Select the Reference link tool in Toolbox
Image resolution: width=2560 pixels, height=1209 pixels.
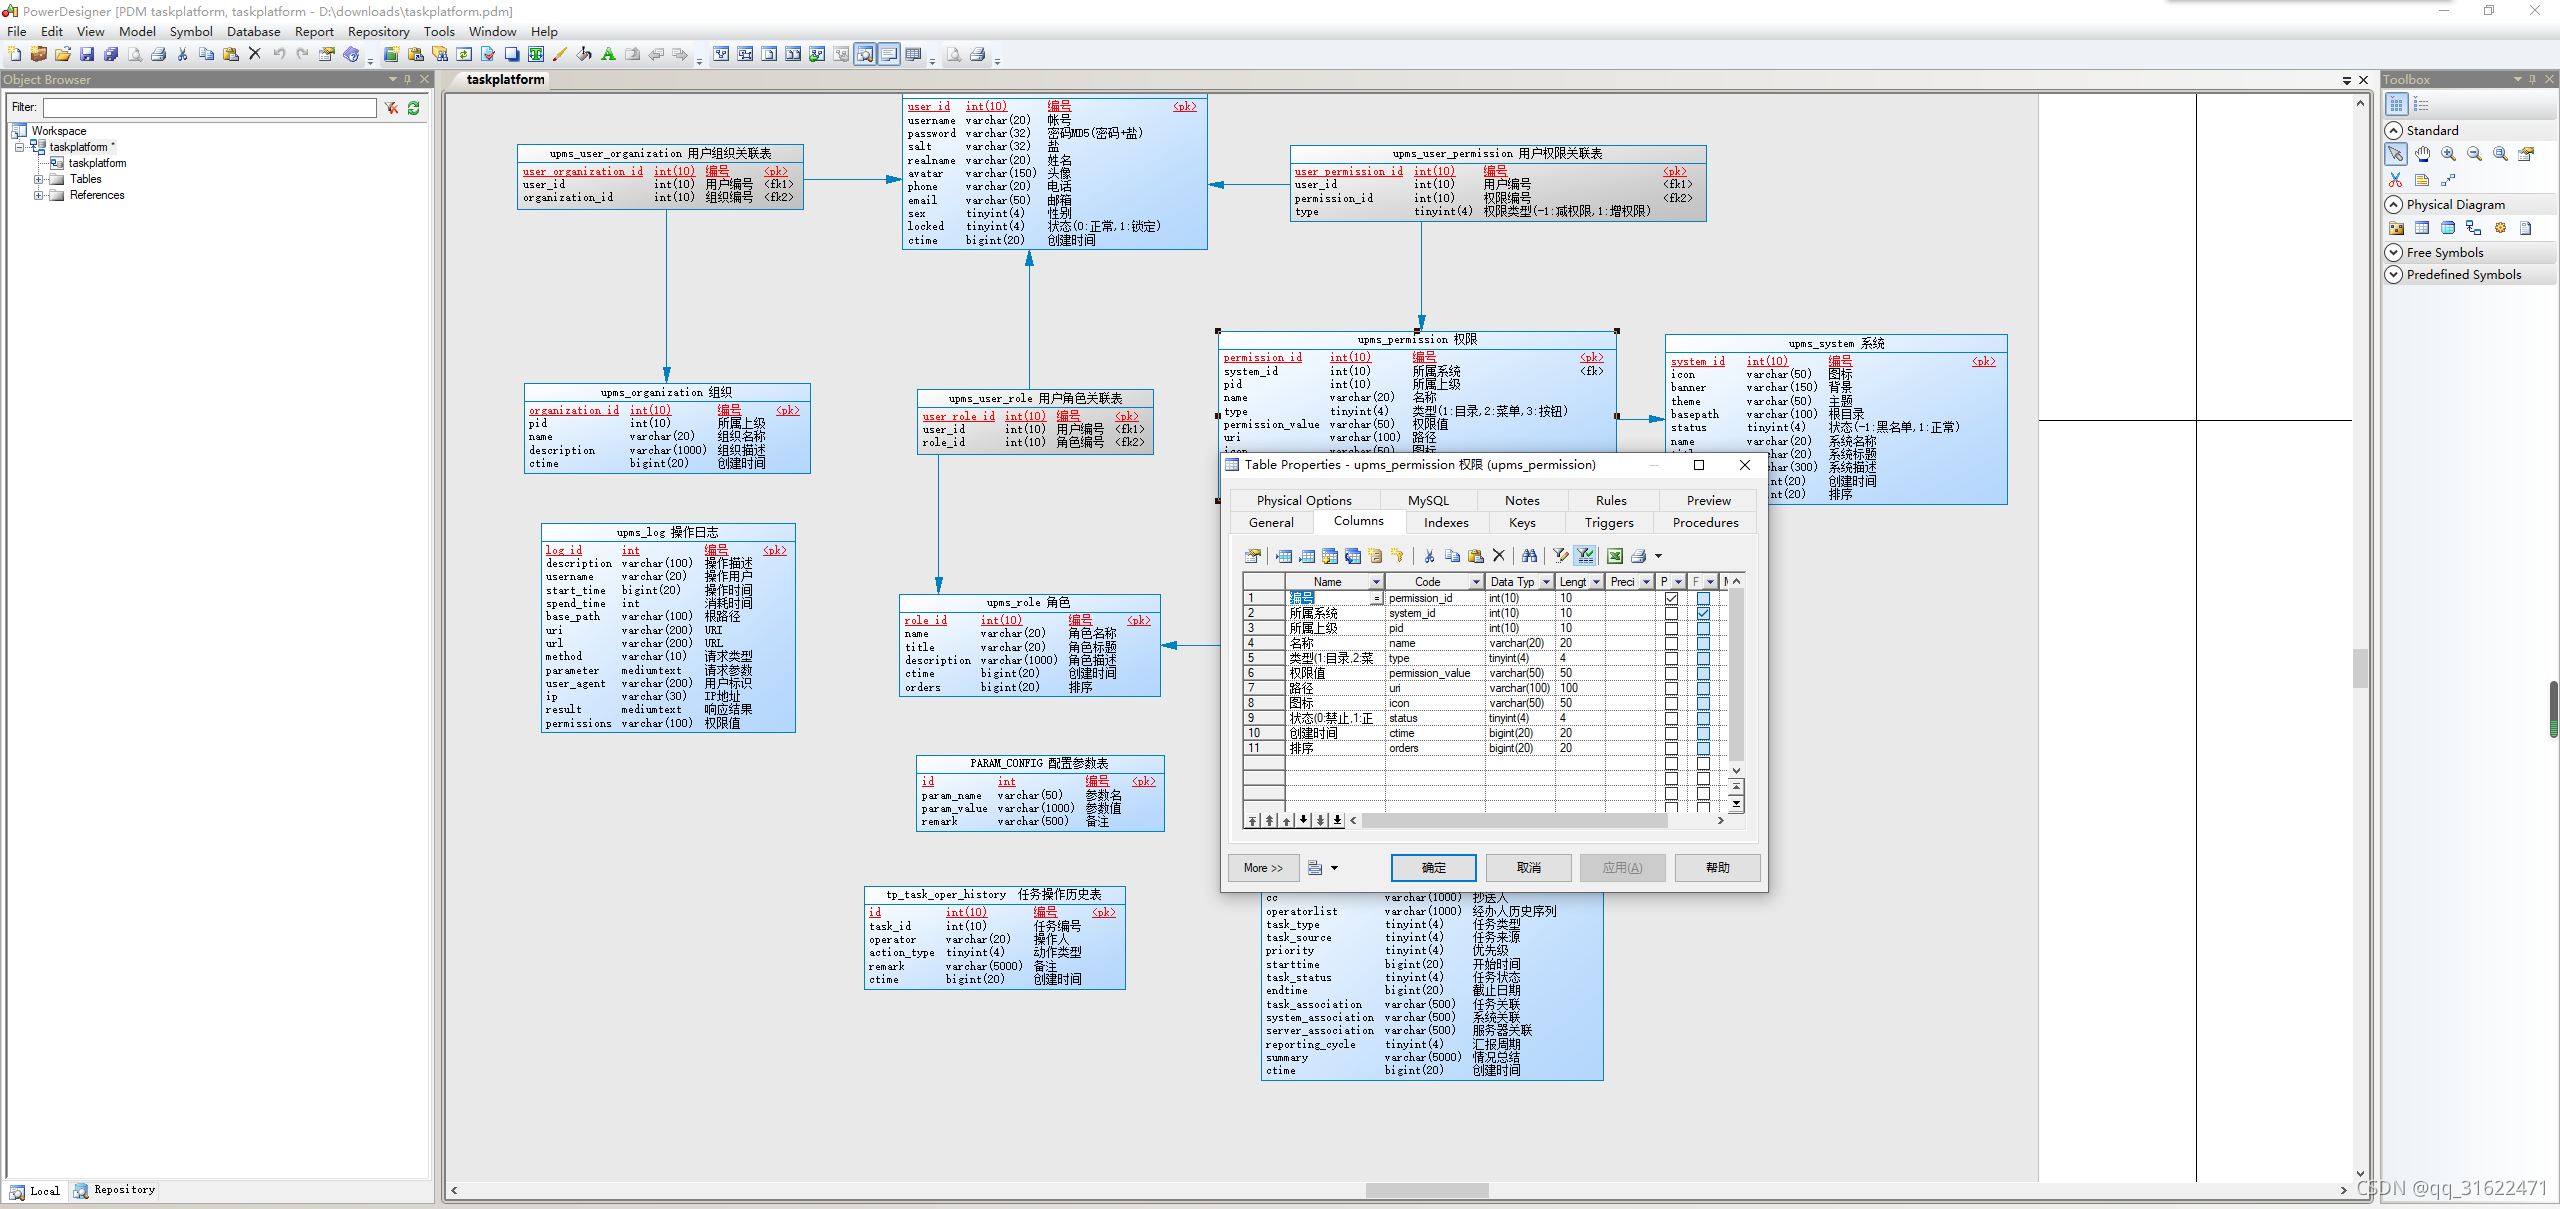tap(2473, 228)
